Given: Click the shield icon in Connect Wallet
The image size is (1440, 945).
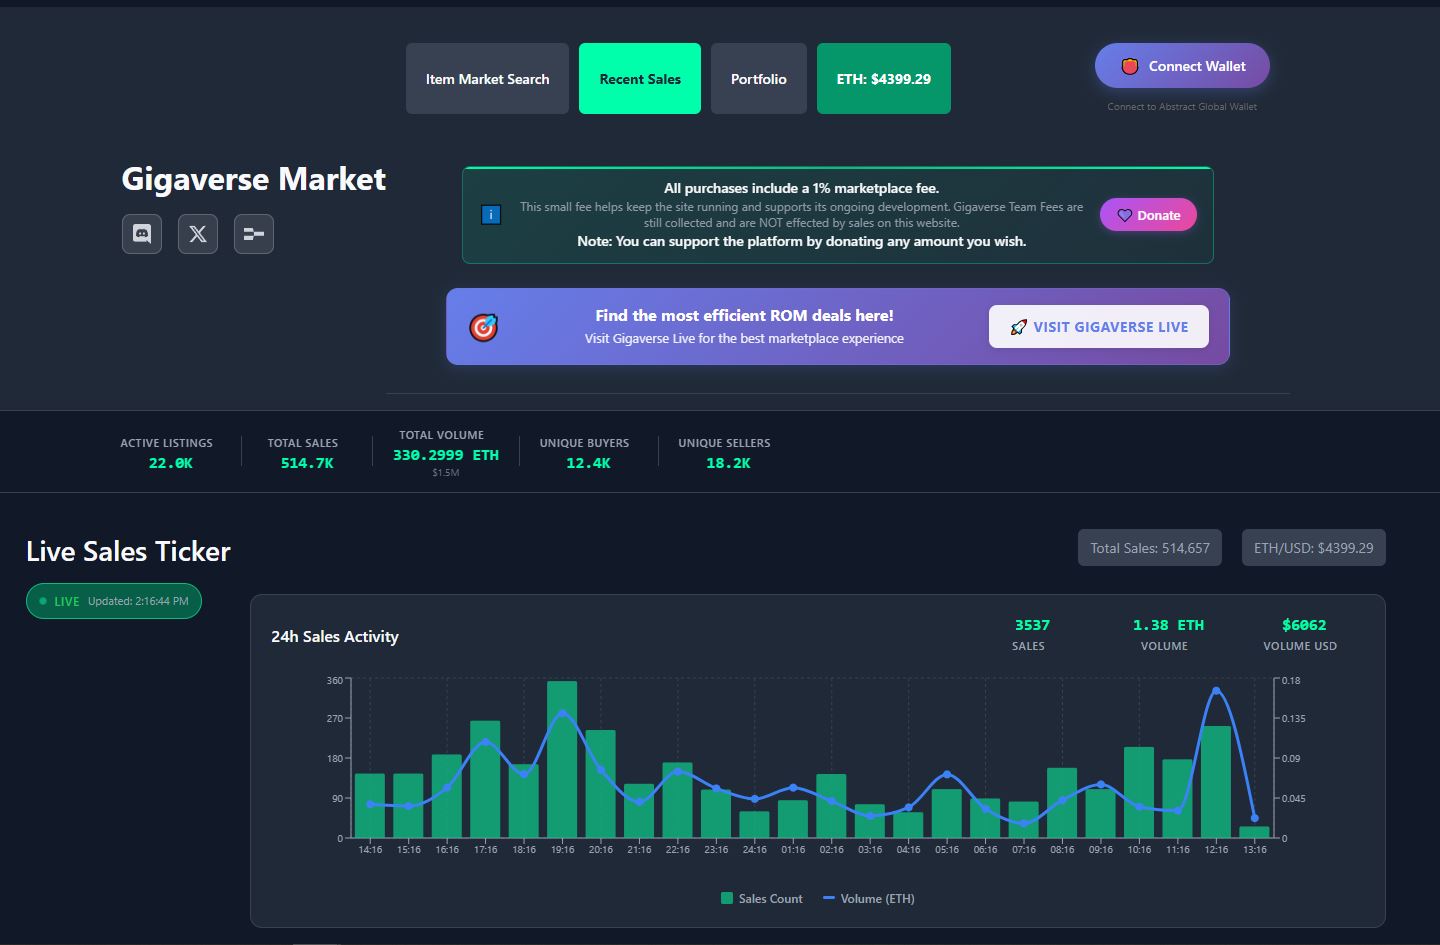Looking at the screenshot, I should click(1130, 66).
